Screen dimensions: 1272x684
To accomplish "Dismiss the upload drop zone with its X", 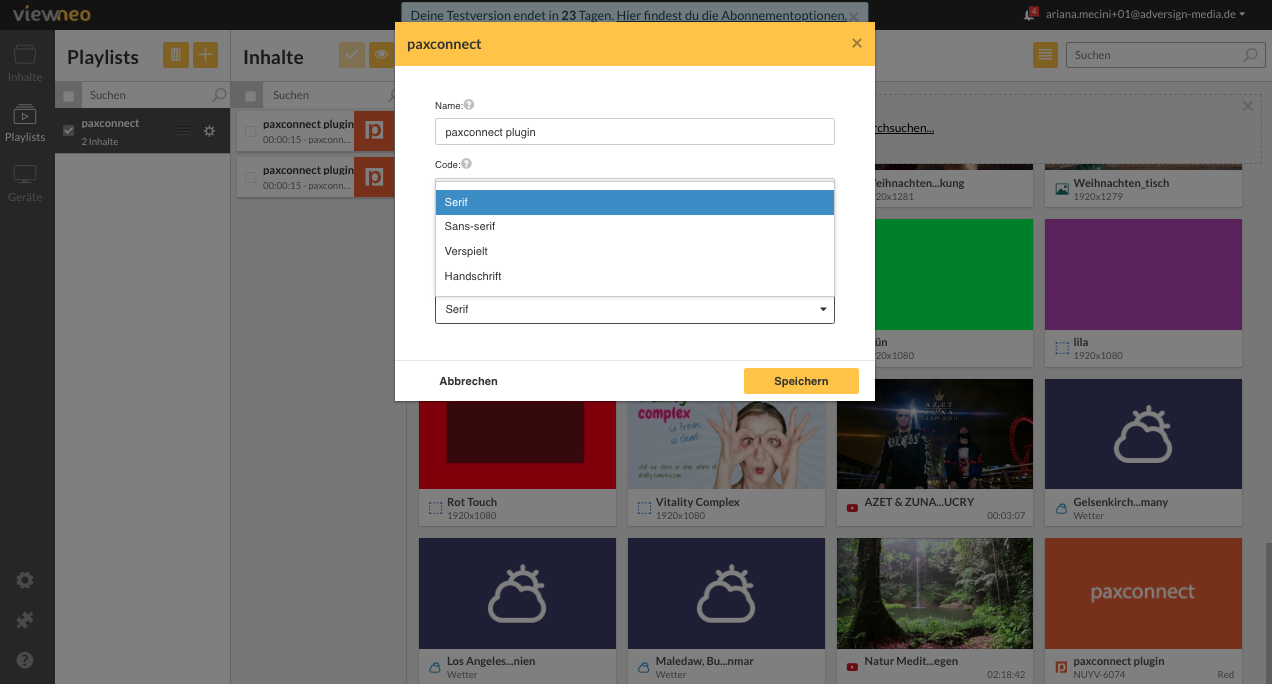I will coord(1247,106).
